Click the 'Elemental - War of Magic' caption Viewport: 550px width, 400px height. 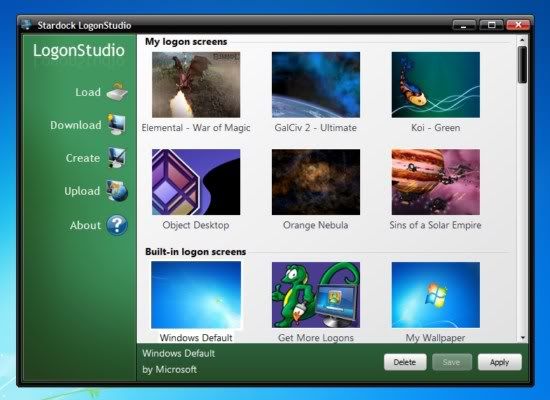pos(196,128)
